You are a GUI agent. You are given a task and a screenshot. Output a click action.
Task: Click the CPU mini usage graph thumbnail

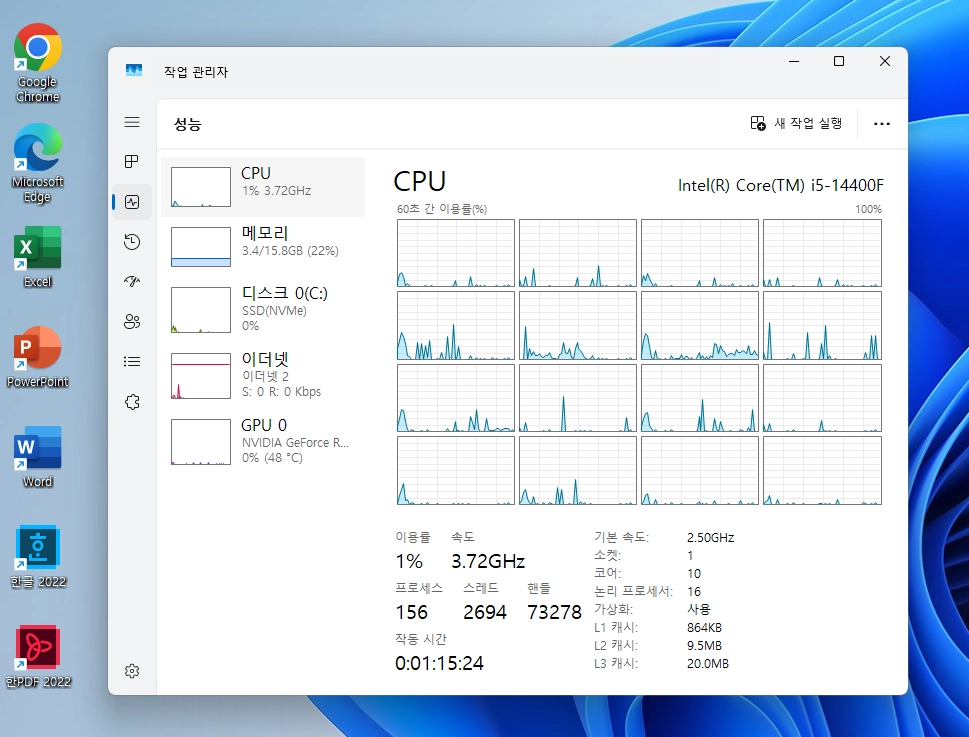201,187
